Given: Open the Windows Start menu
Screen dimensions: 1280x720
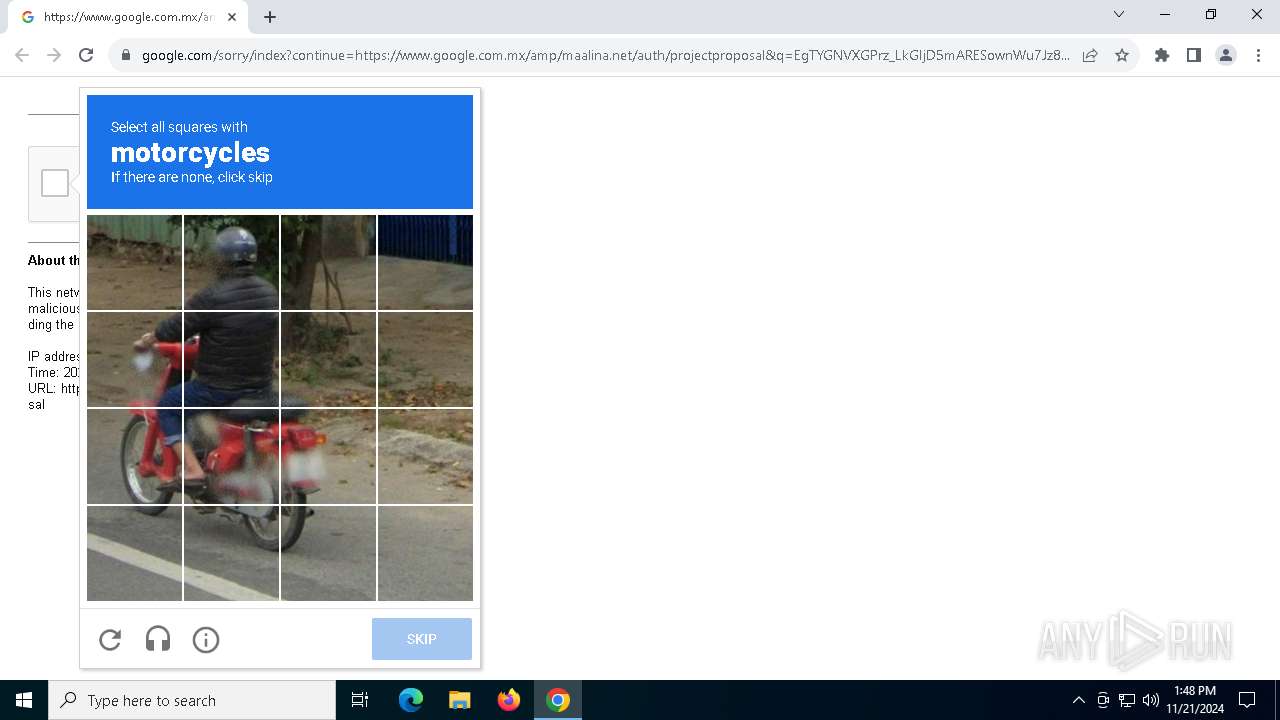Looking at the screenshot, I should click(x=24, y=700).
